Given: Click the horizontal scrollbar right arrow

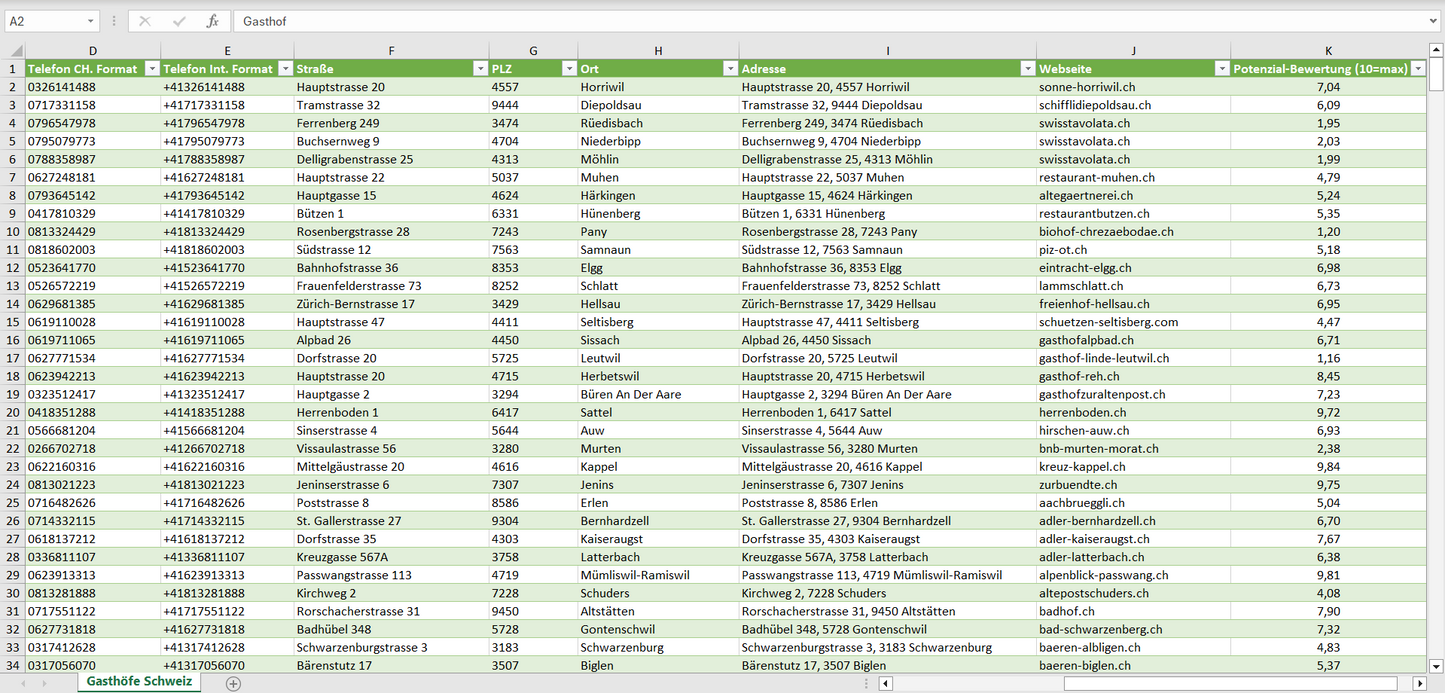Looking at the screenshot, I should (x=1419, y=683).
